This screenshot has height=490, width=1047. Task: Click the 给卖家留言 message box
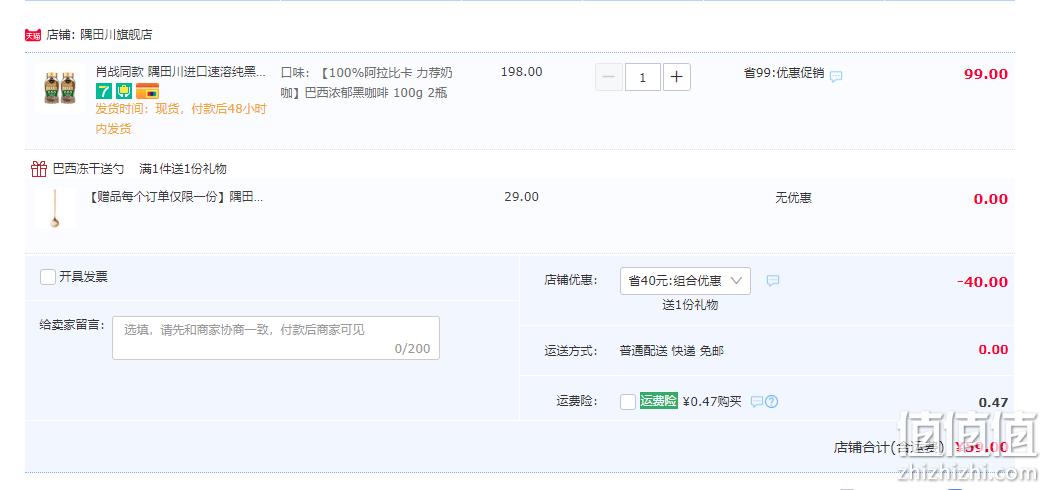276,338
